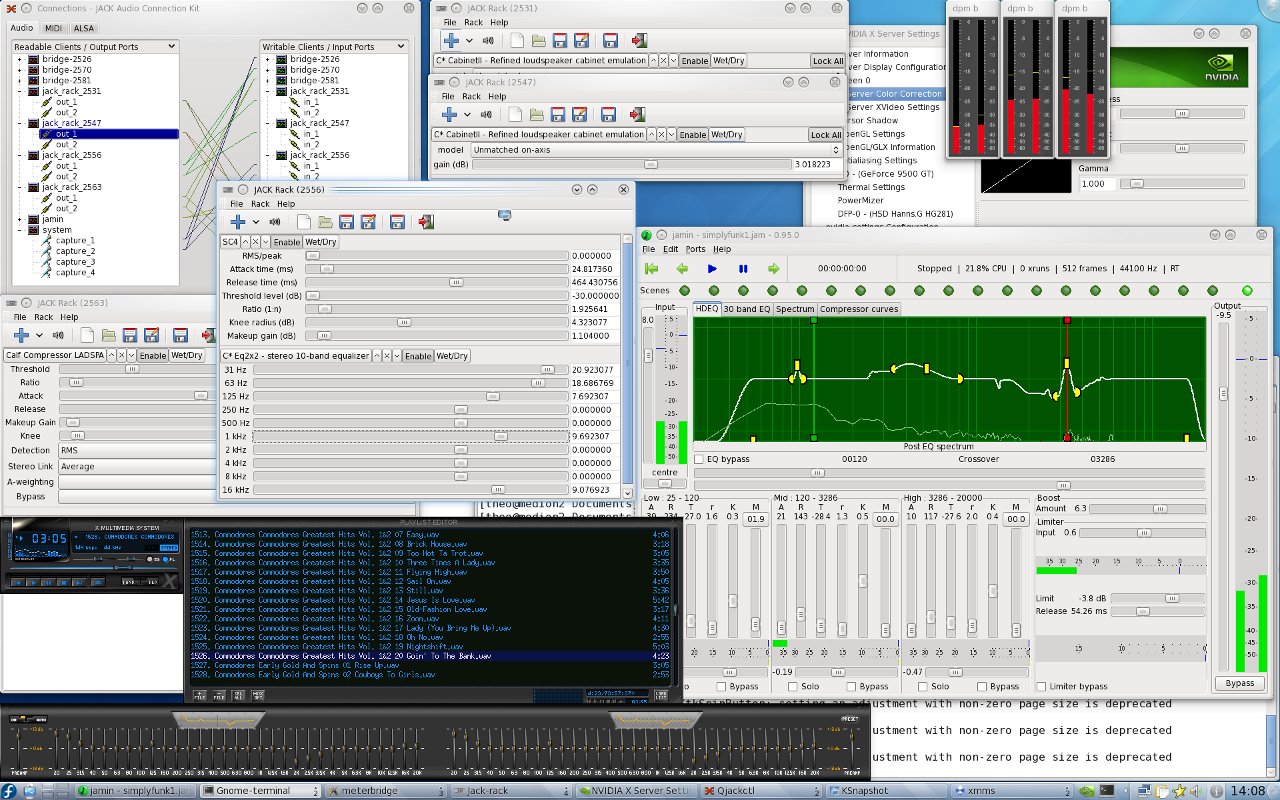Open Stereo Link combo box showing Average

click(x=136, y=466)
